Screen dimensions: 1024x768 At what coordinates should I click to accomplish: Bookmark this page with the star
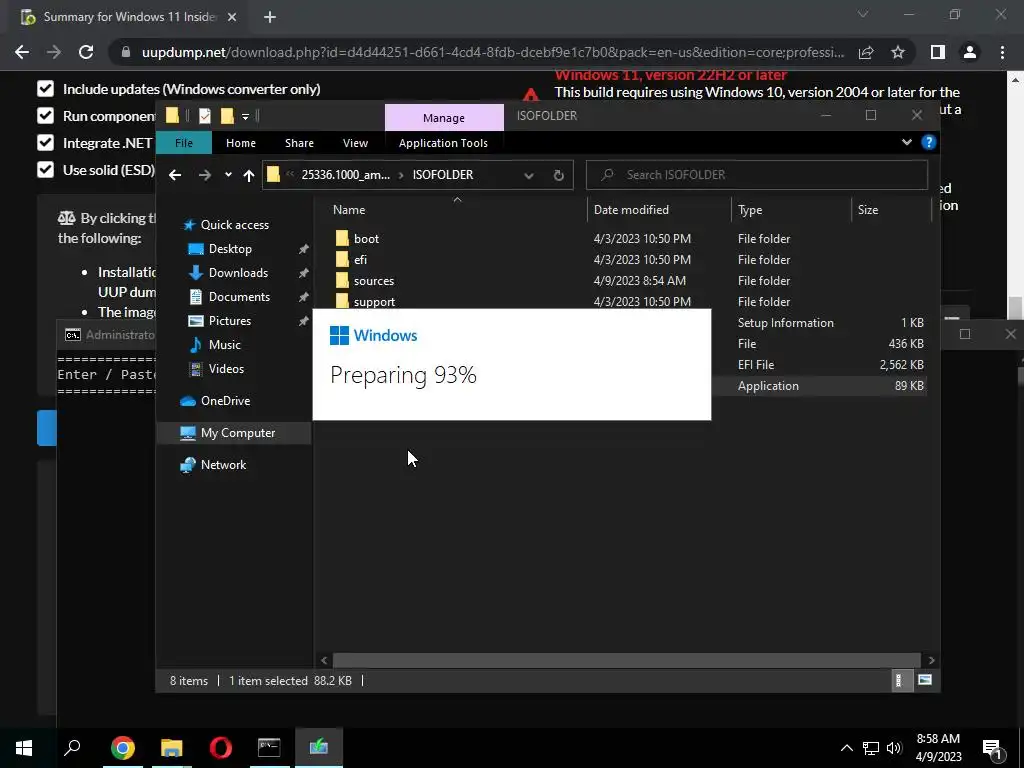tap(898, 52)
